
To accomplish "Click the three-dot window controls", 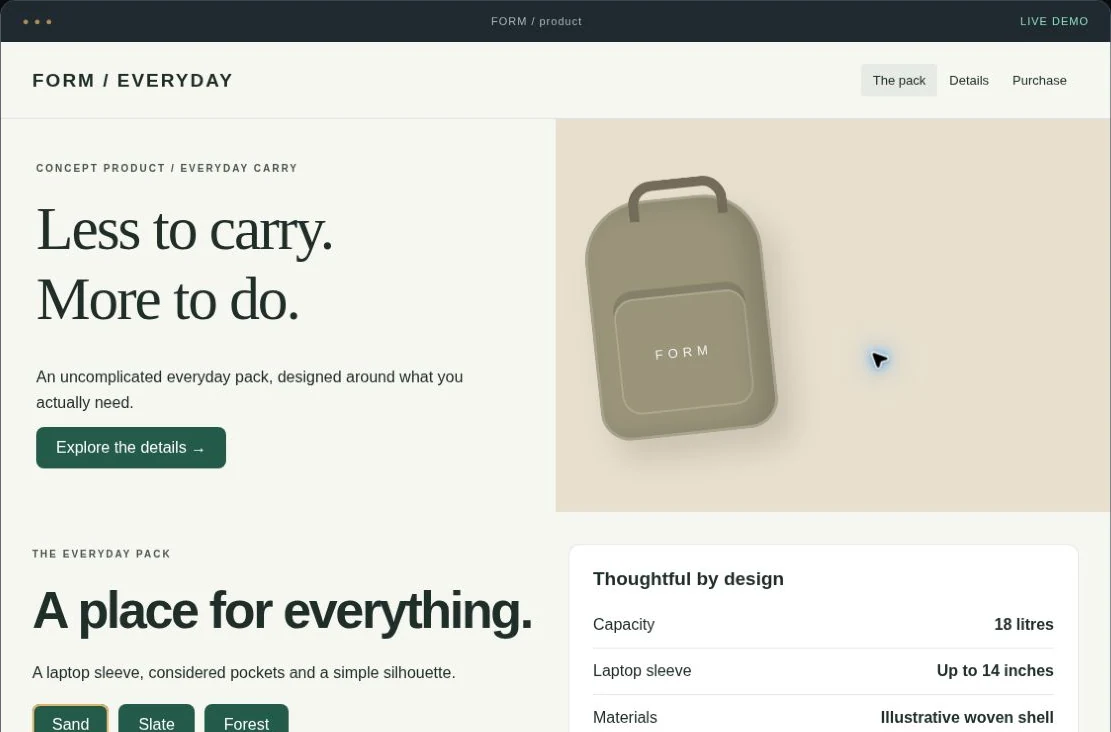I will (37, 22).
